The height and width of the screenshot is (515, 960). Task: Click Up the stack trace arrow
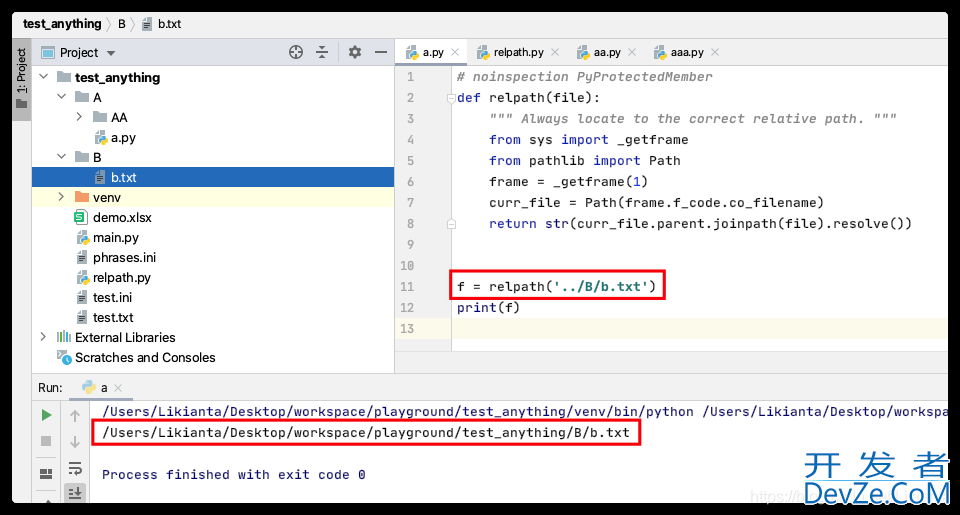(75, 416)
